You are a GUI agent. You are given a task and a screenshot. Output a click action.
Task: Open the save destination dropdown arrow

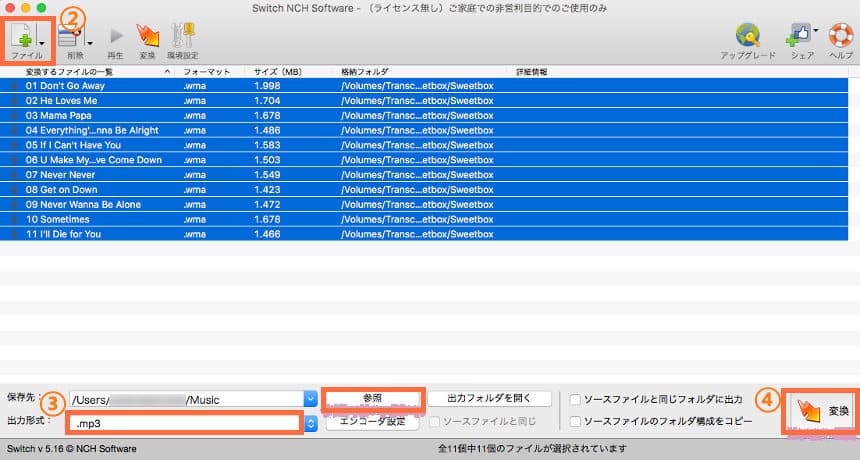coord(310,399)
